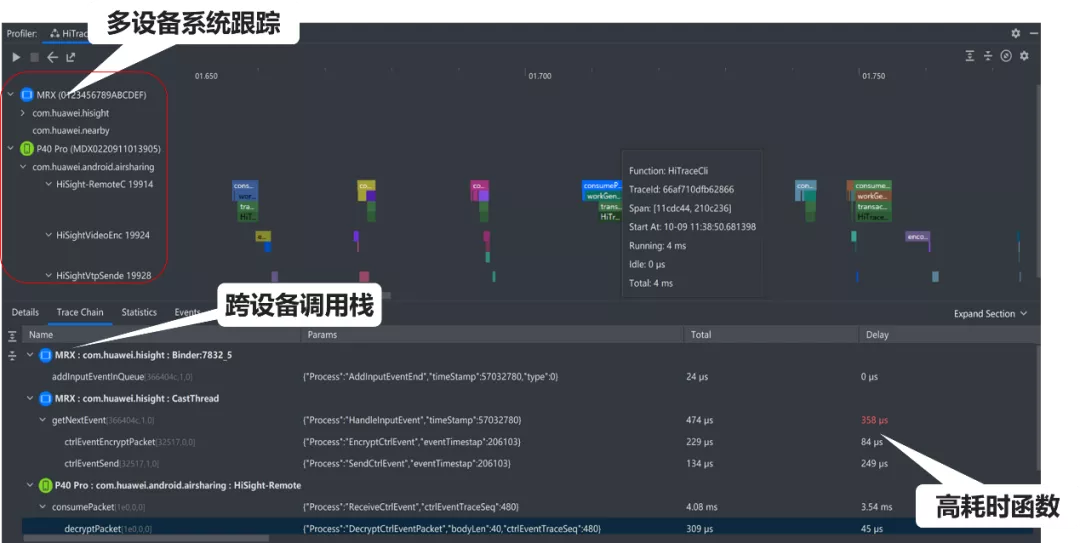Click the 24 µs total value

(696, 376)
